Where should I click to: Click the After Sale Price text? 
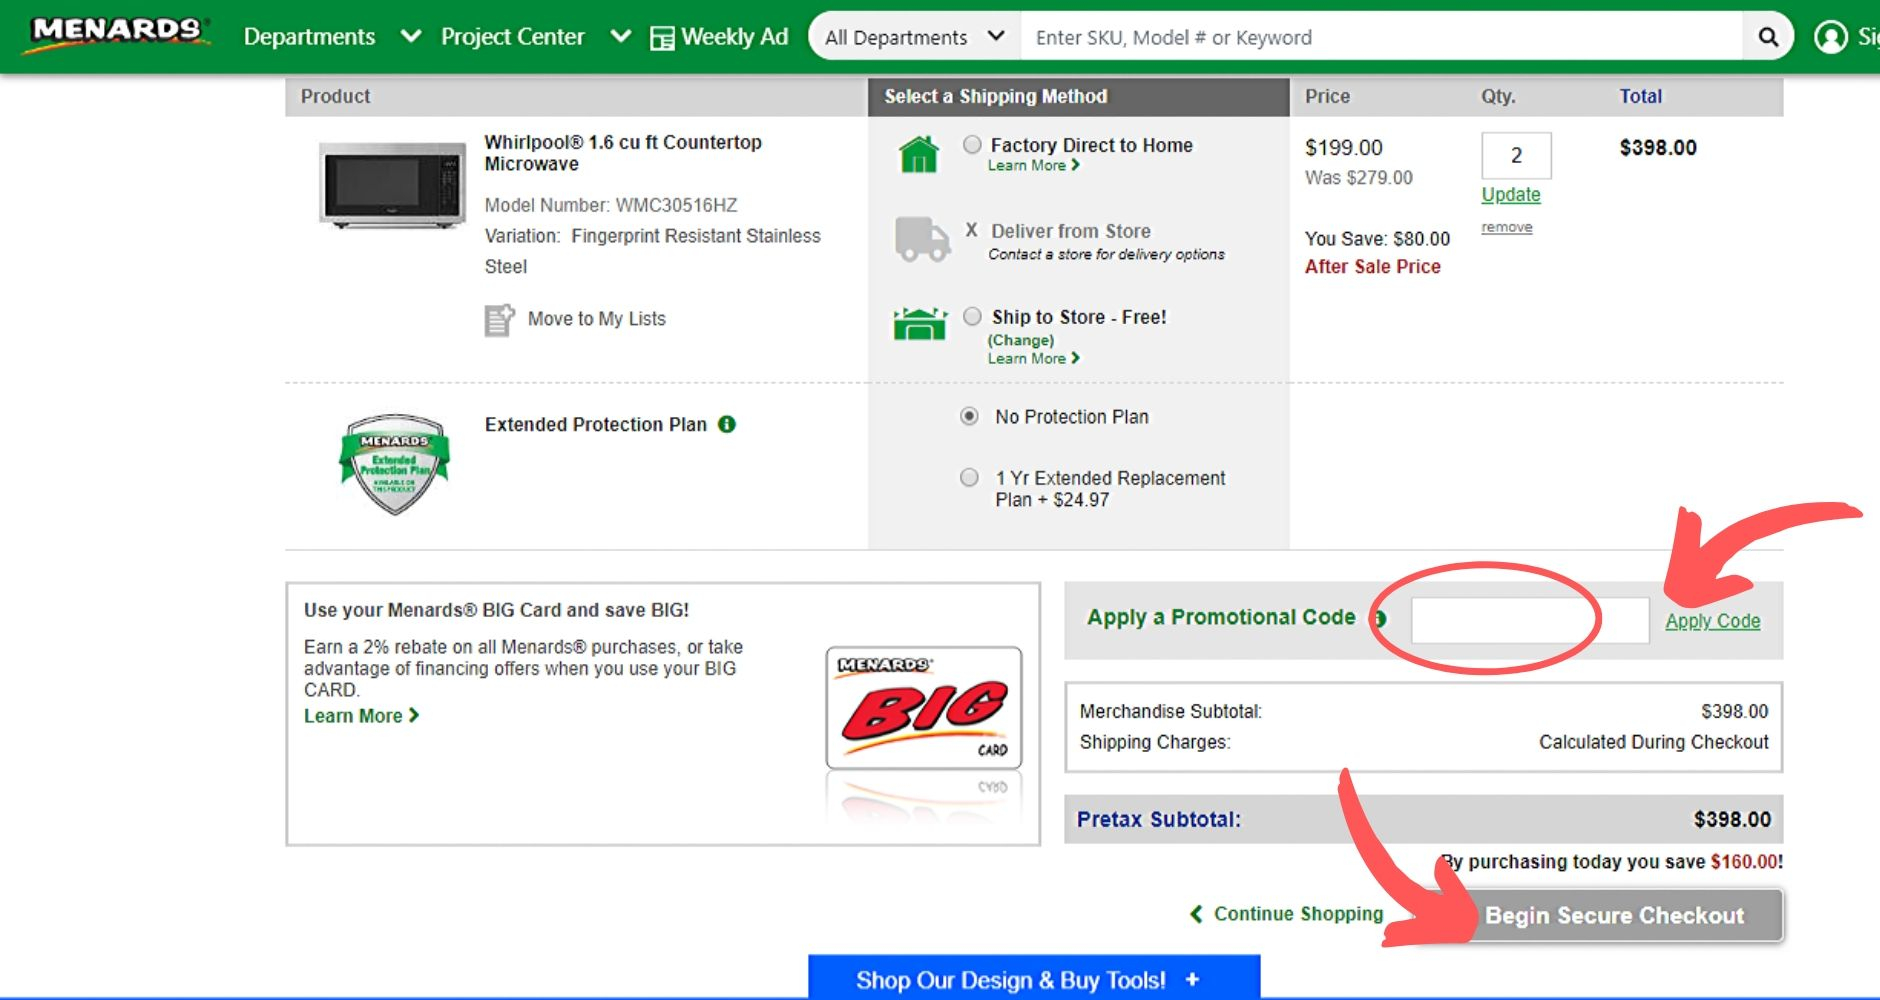1372,267
